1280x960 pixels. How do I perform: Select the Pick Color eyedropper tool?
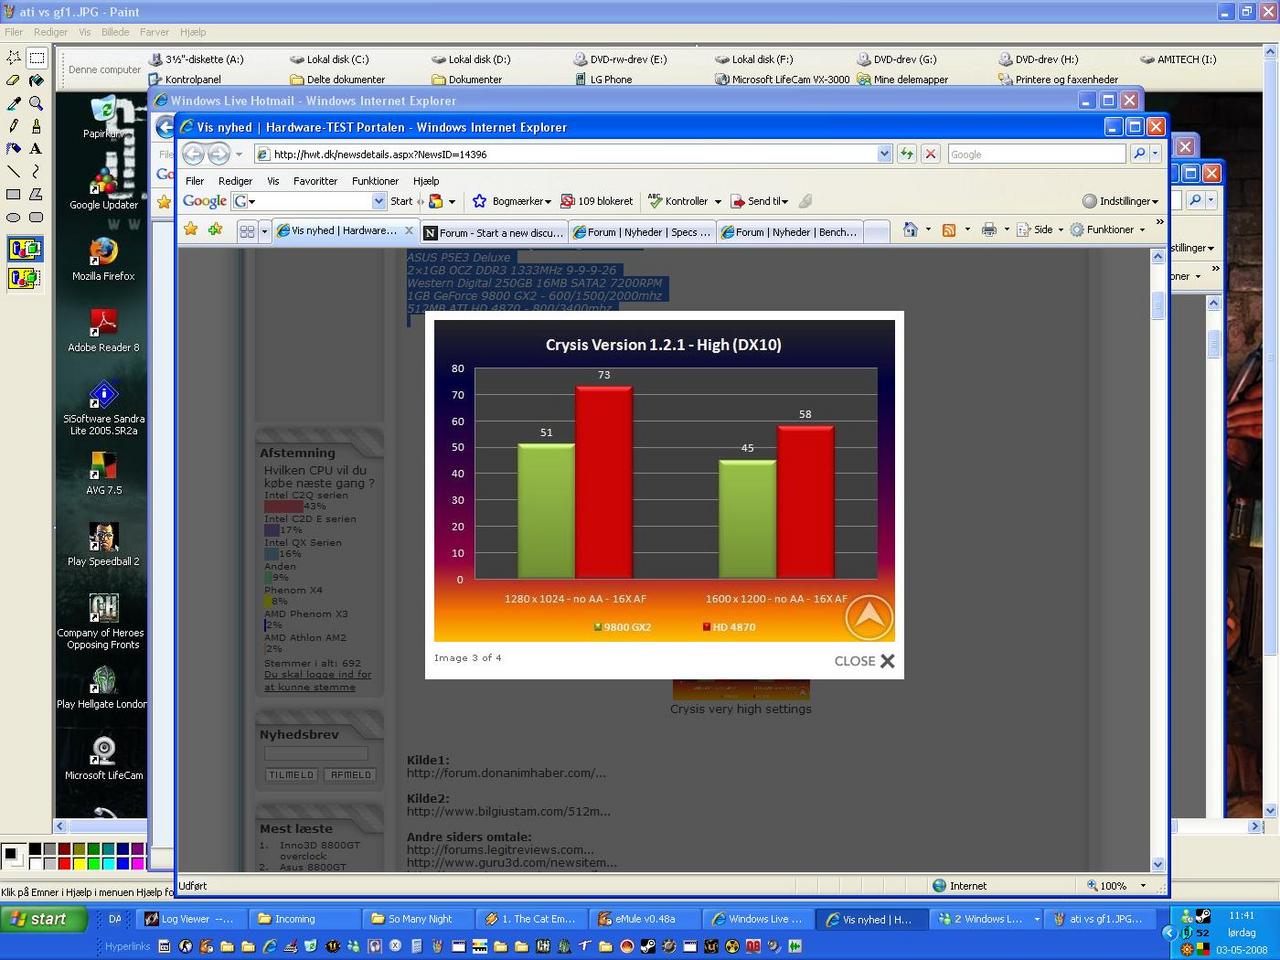point(14,104)
